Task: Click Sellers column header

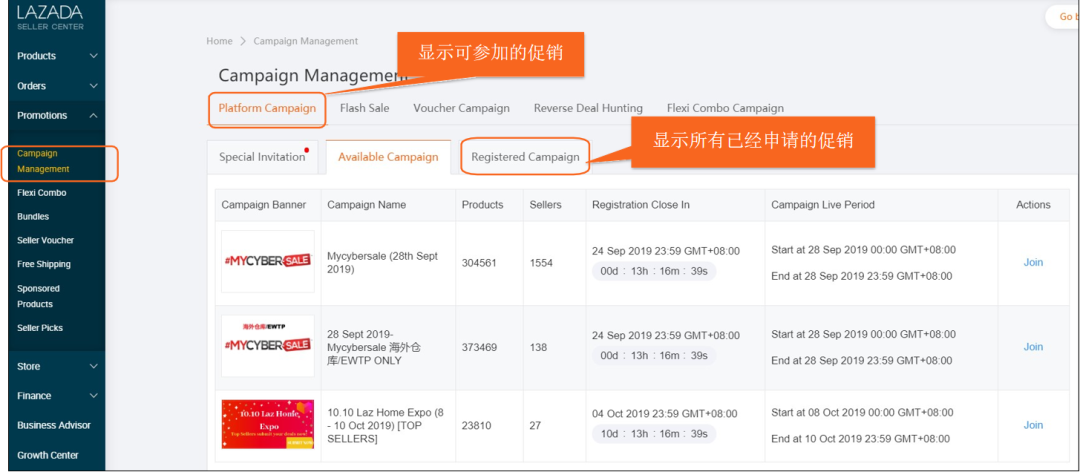Action: point(546,205)
